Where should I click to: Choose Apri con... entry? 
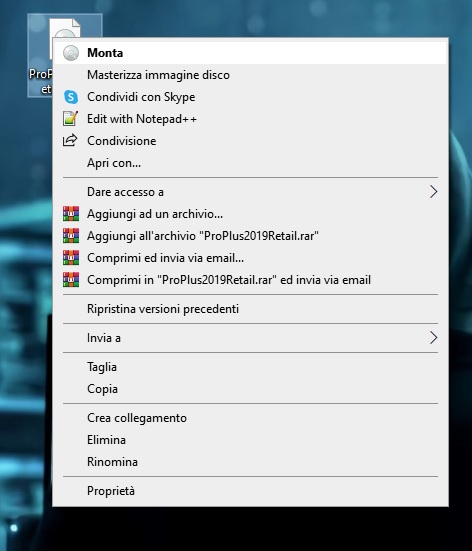coord(251,163)
